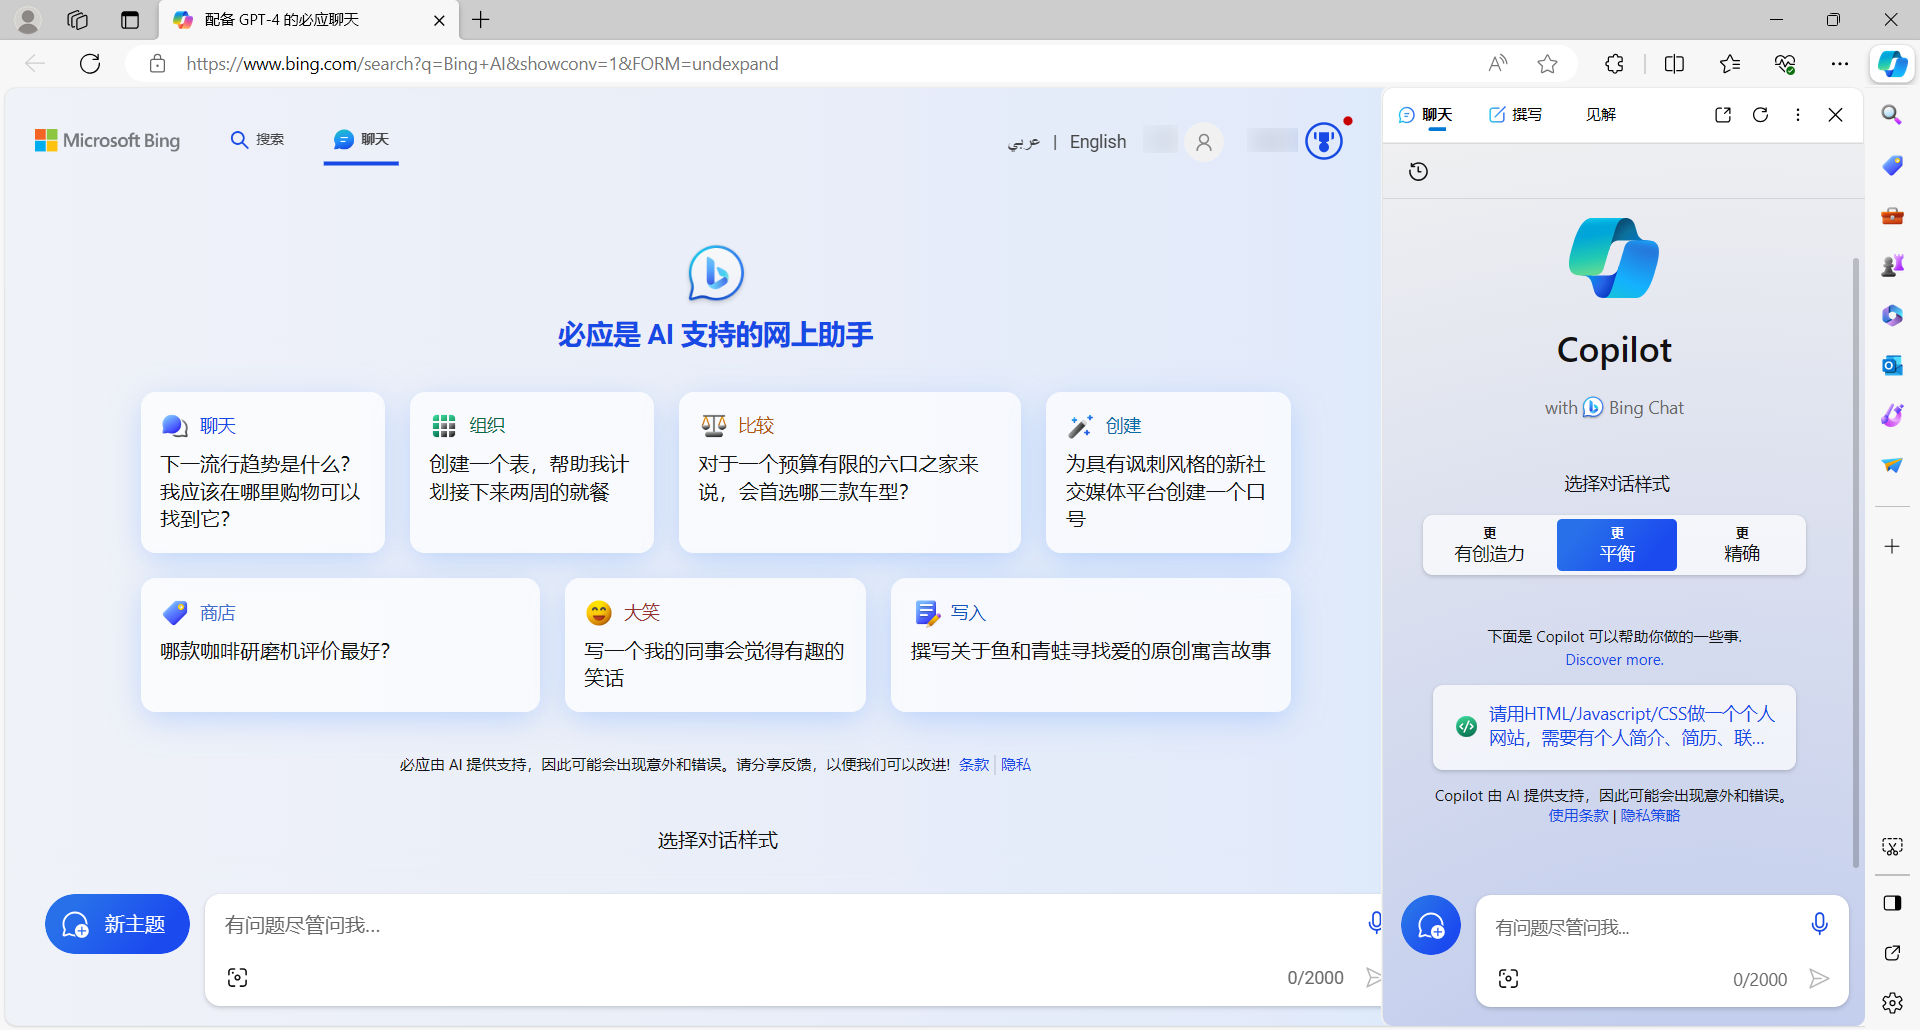Open Copilot pane more options menu

1798,115
